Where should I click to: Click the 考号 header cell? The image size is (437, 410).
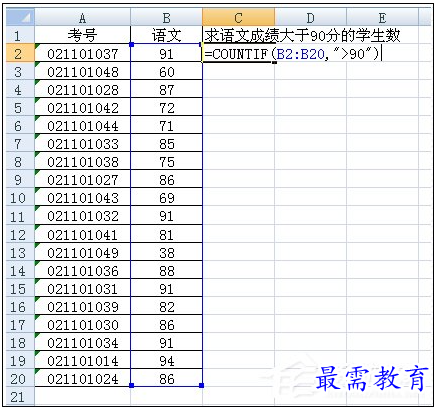click(83, 35)
